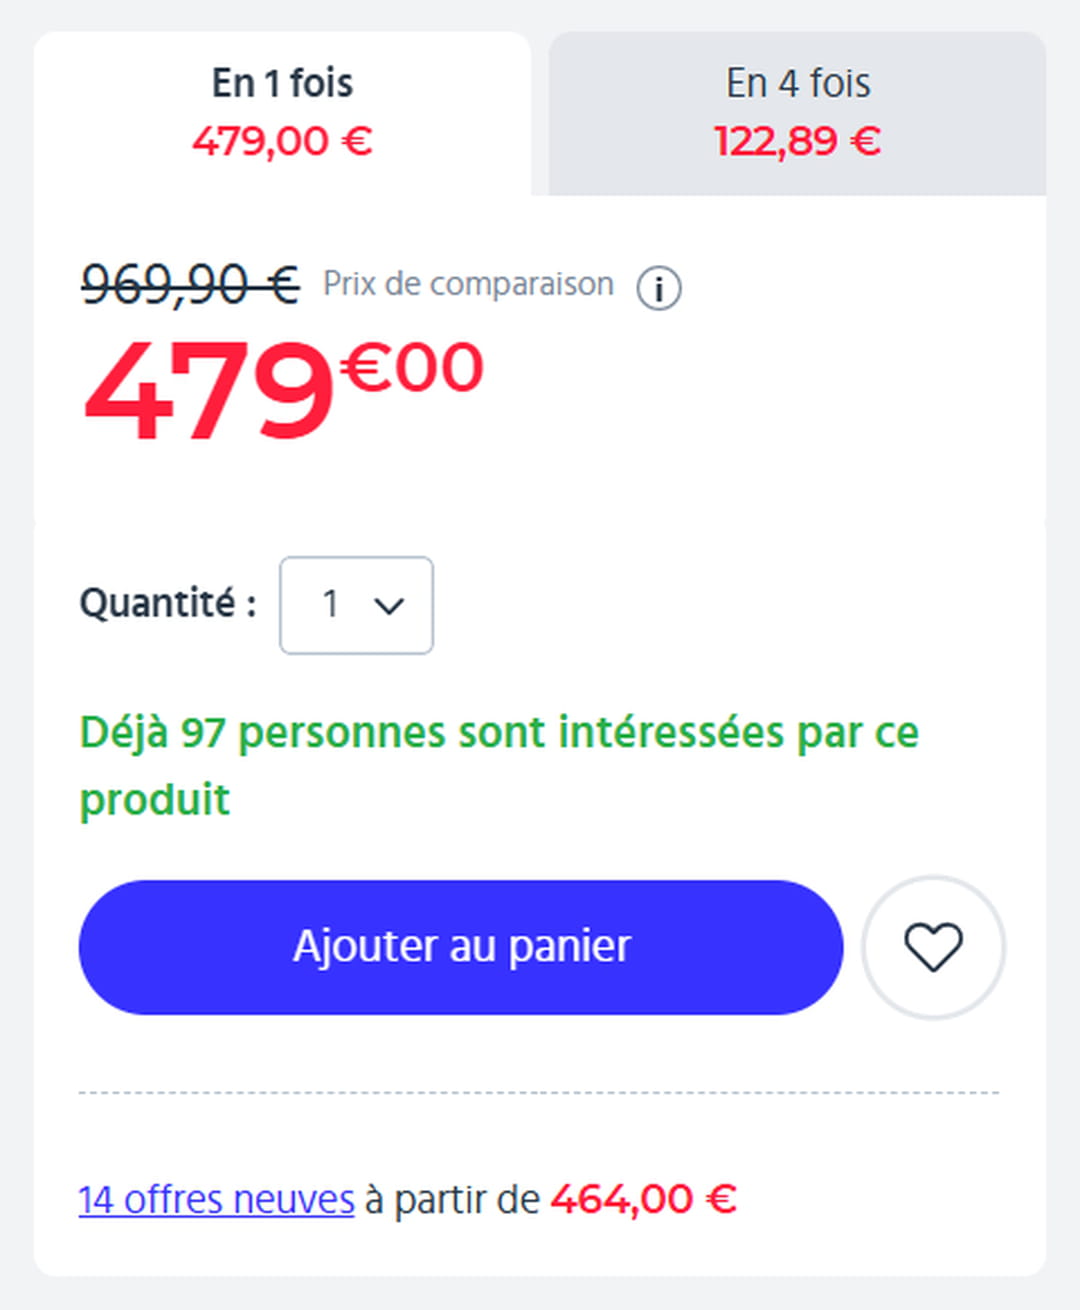Switch to the En 4 fois tab
Viewport: 1080px width, 1310px height.
point(797,113)
